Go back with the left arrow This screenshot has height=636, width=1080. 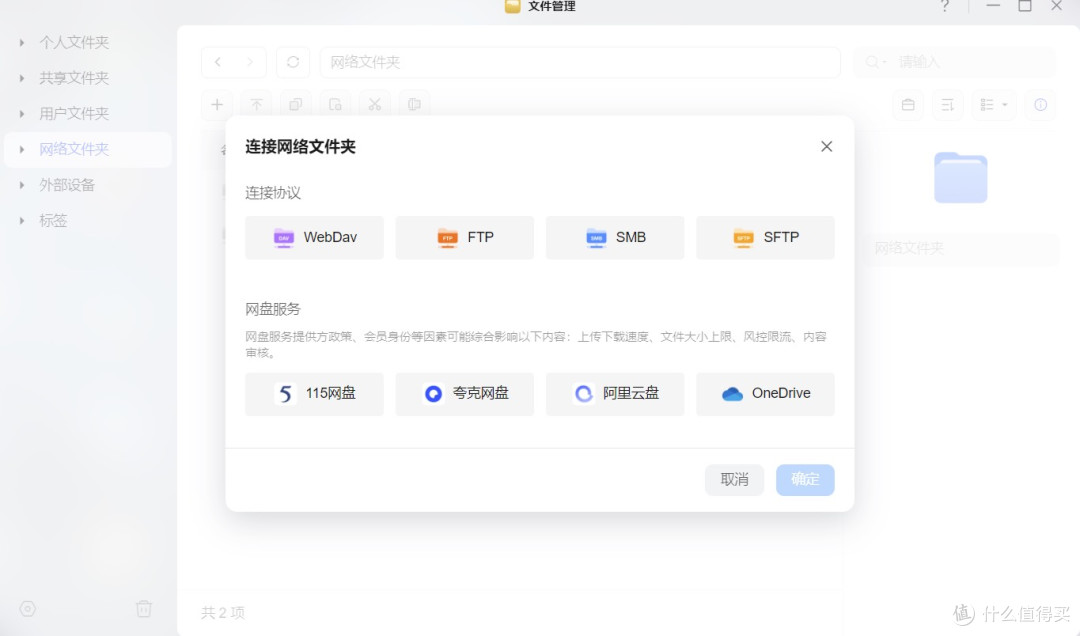218,62
